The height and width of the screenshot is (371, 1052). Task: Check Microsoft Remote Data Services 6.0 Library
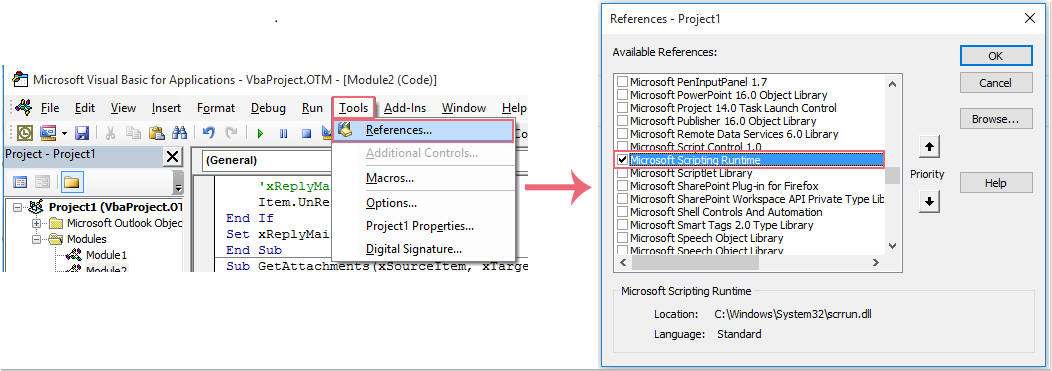(623, 134)
